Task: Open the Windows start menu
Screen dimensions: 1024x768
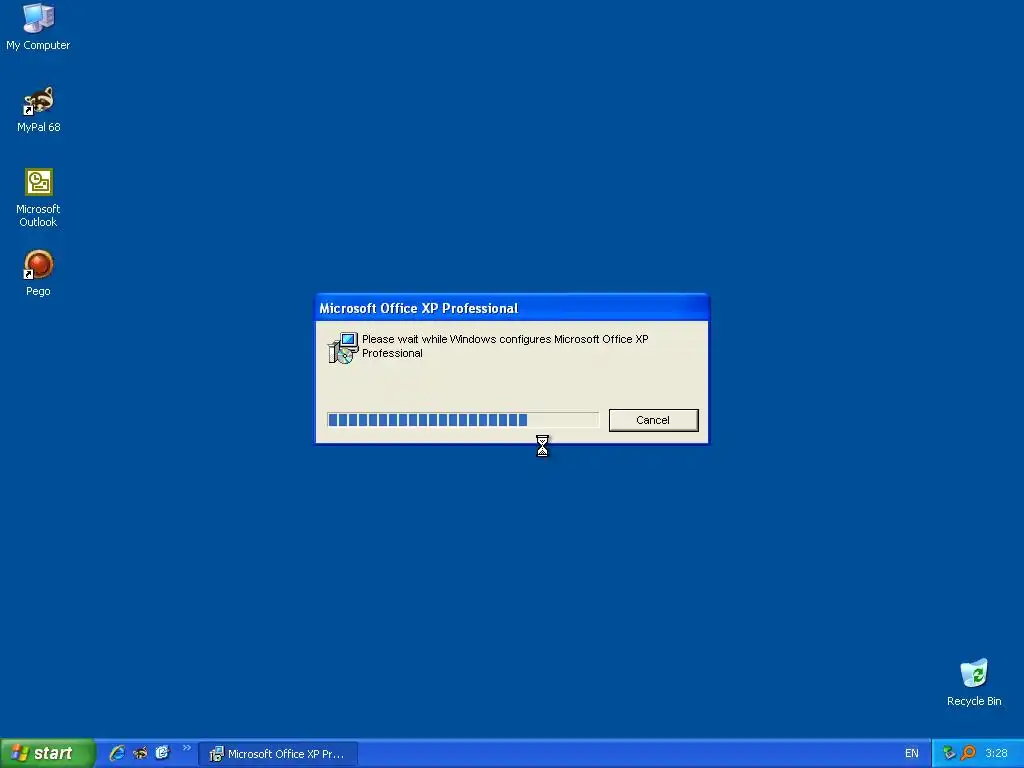Action: [x=47, y=753]
